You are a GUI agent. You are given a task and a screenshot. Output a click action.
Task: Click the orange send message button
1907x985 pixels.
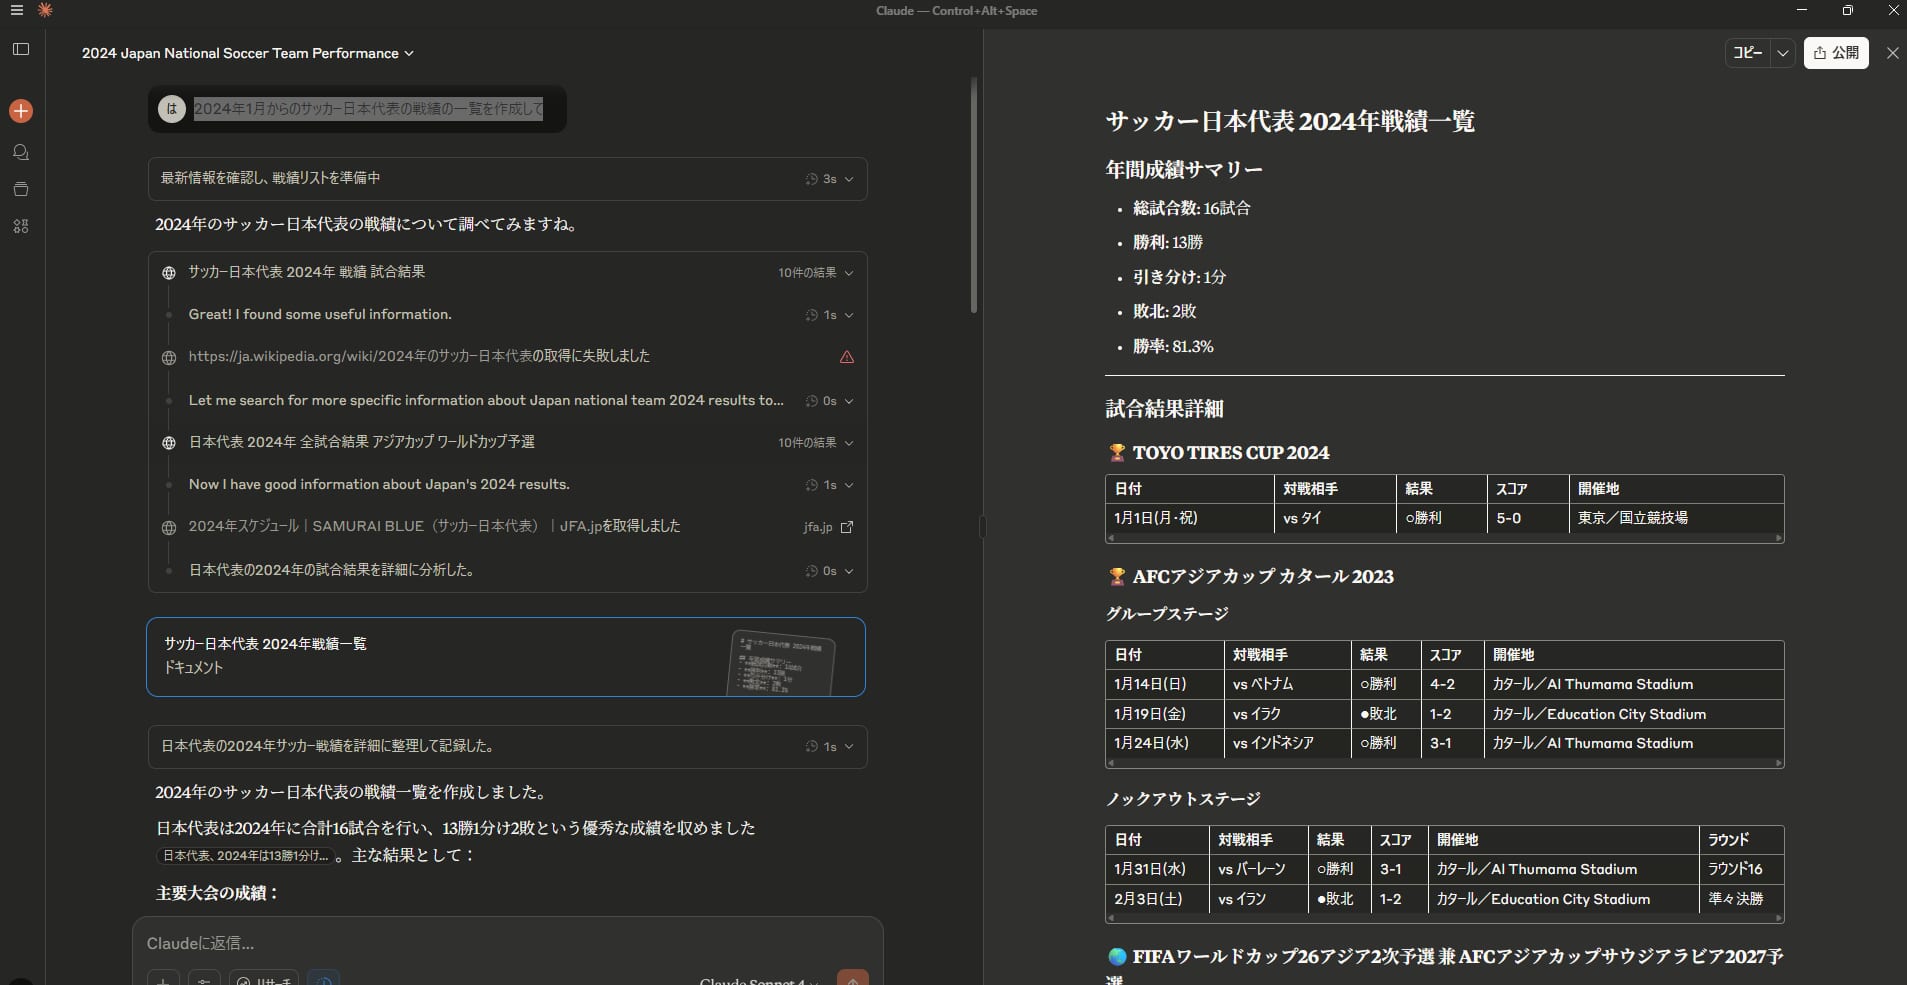[x=852, y=978]
